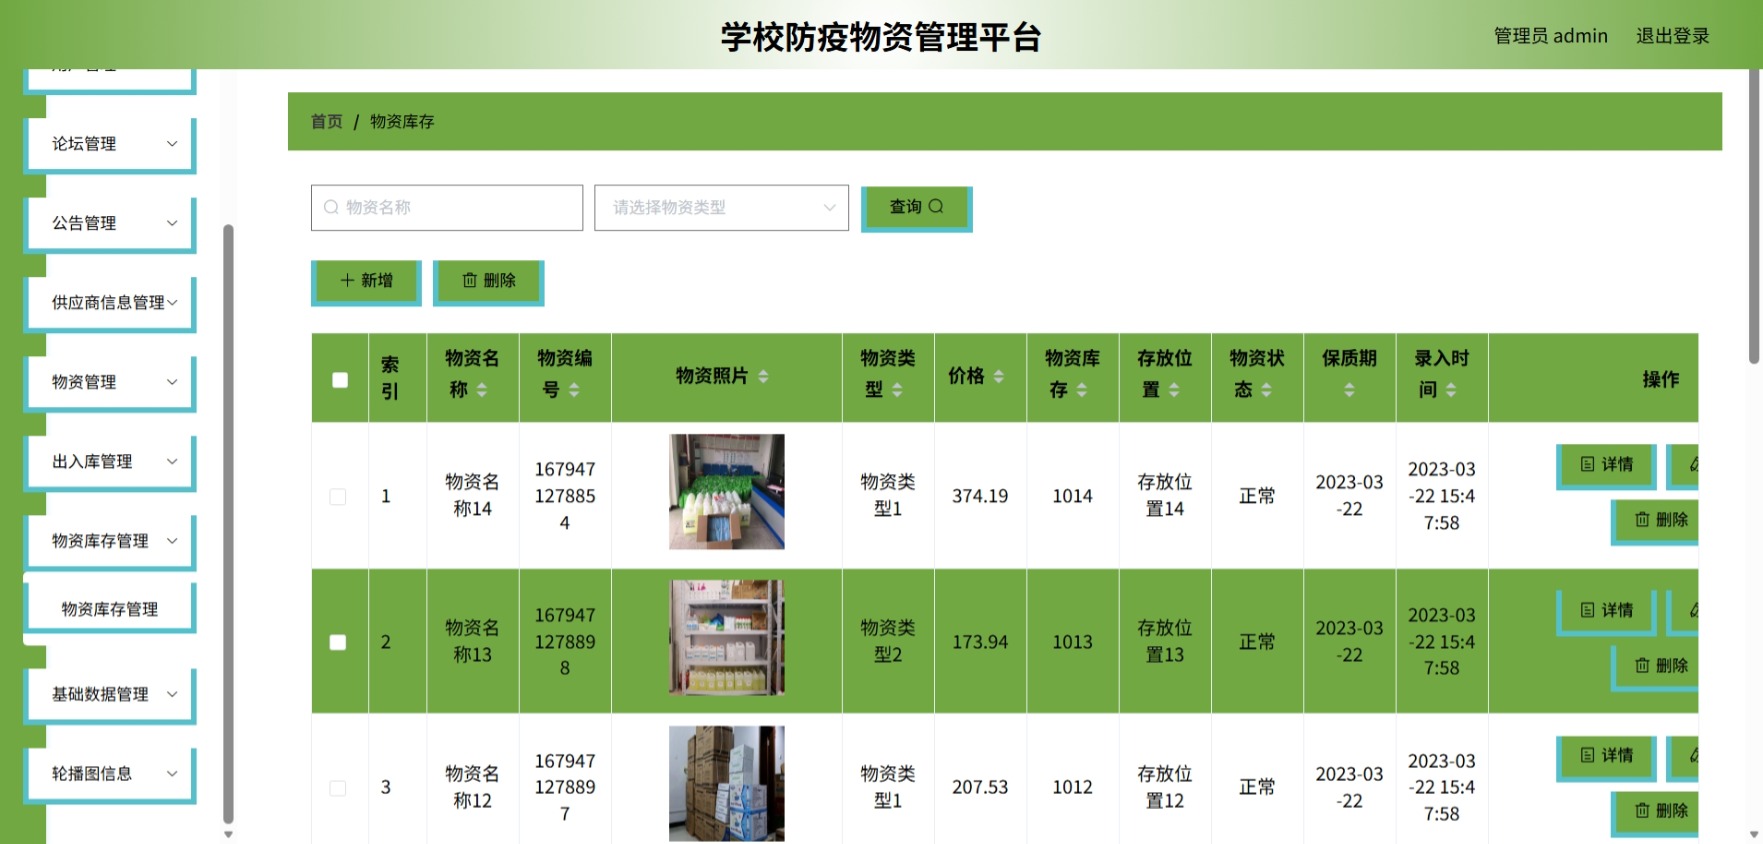Click sort icon for 存放位置 column
1763x844 pixels.
(x=1174, y=390)
